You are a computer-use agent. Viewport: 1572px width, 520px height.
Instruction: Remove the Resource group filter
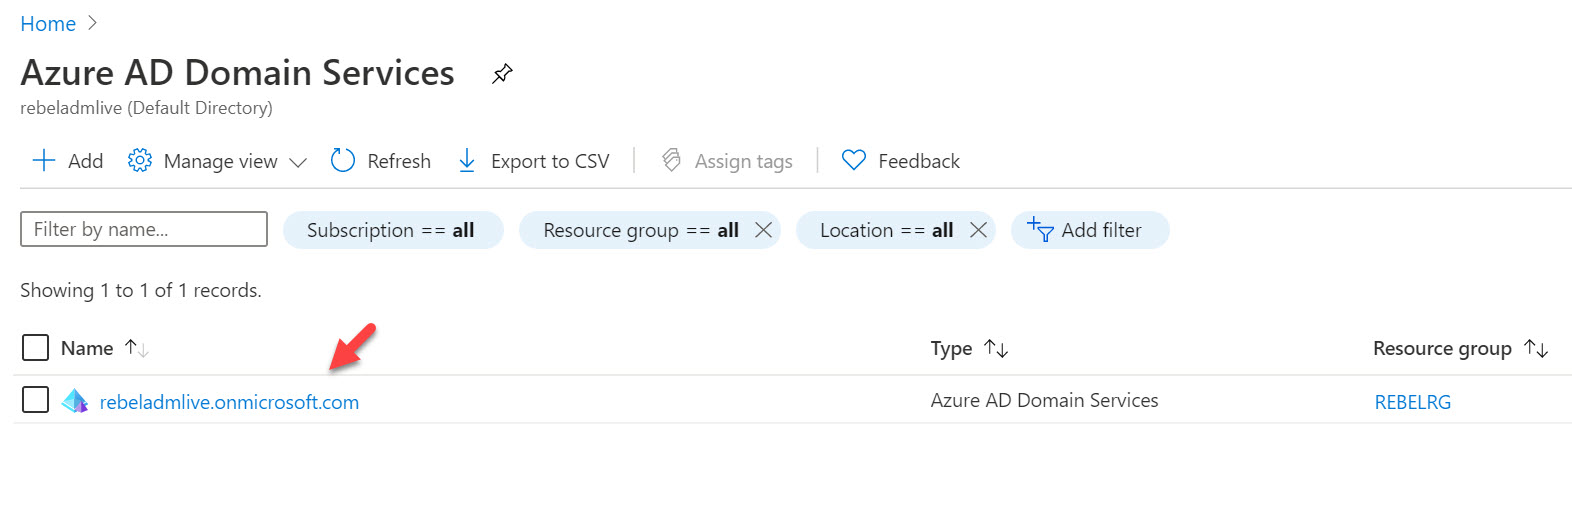(x=763, y=230)
